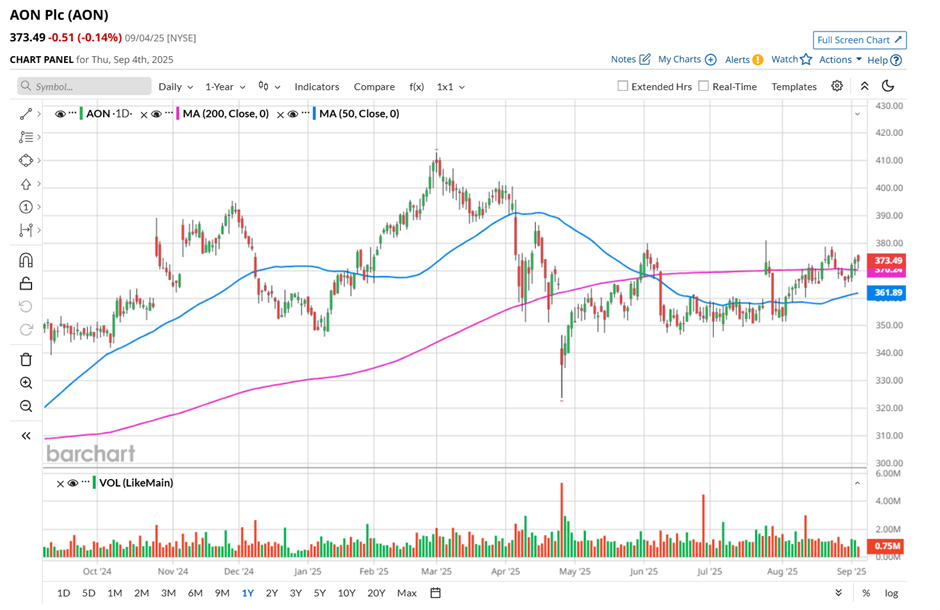The image size is (940, 610).
Task: Select the 1D time range
Action: [64, 593]
